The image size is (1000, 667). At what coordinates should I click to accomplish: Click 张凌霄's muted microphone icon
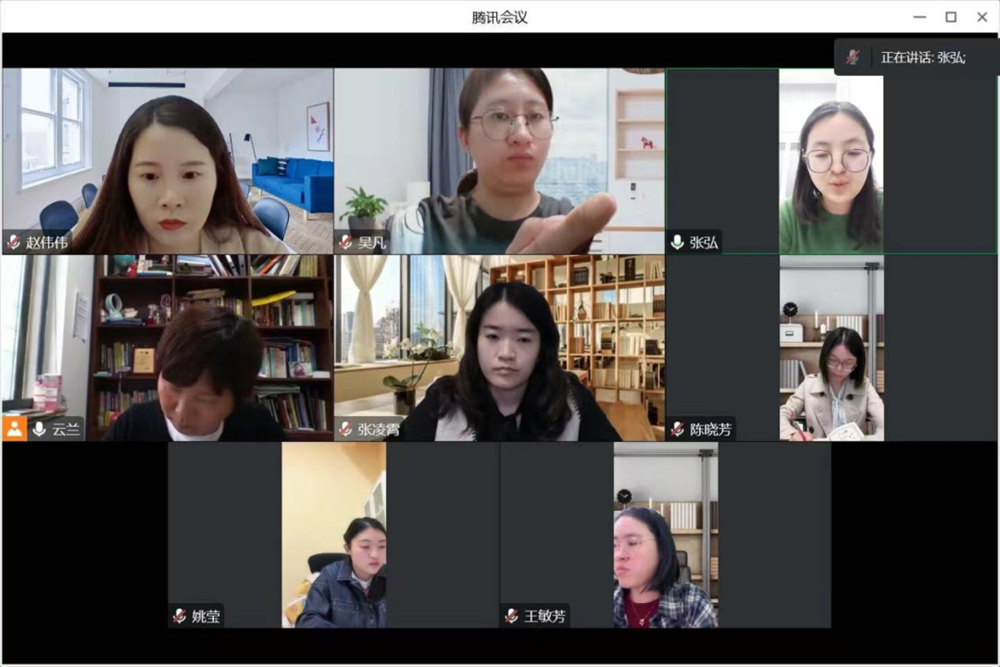(346, 429)
